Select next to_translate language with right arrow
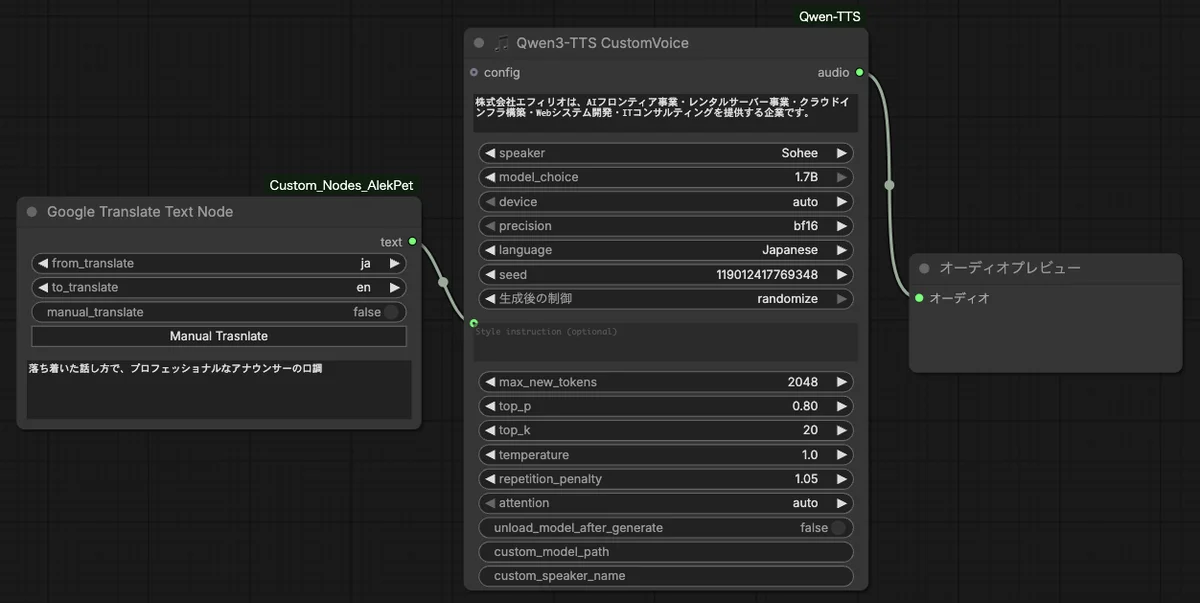Screen dimensions: 1200x603 tap(395, 287)
